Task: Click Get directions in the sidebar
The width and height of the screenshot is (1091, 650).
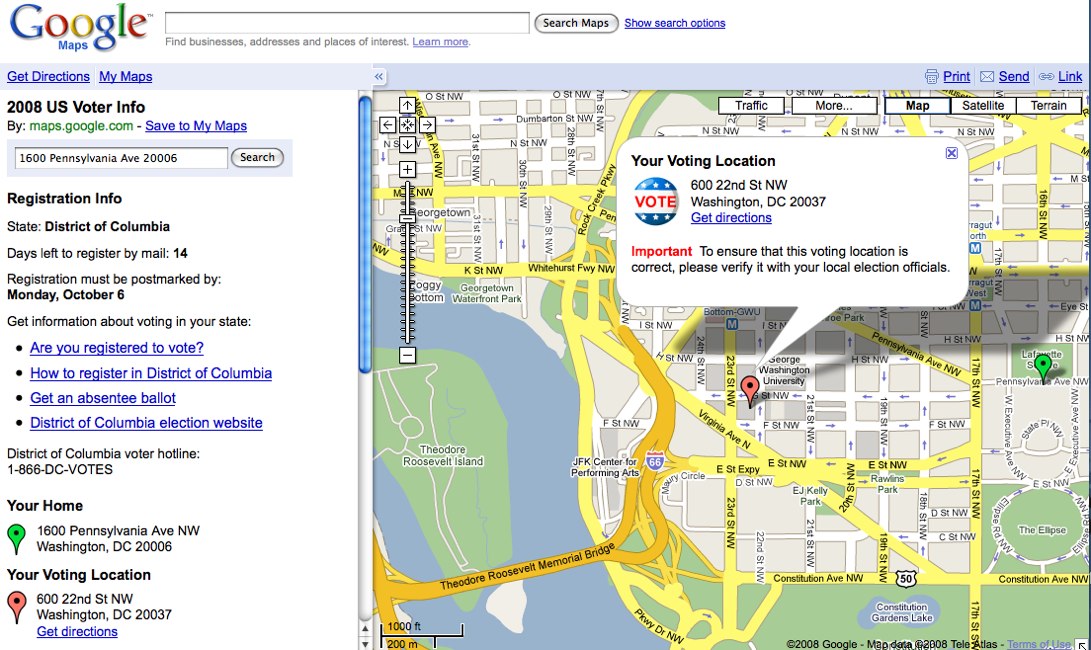Action: (77, 632)
